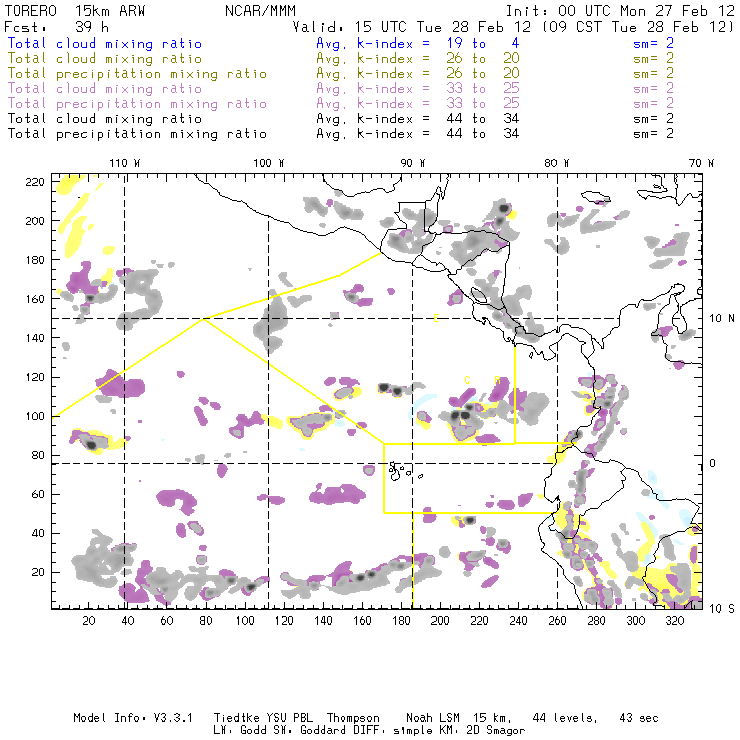Click the olive 'Total cloud mixing ratio' legend line

point(105,59)
